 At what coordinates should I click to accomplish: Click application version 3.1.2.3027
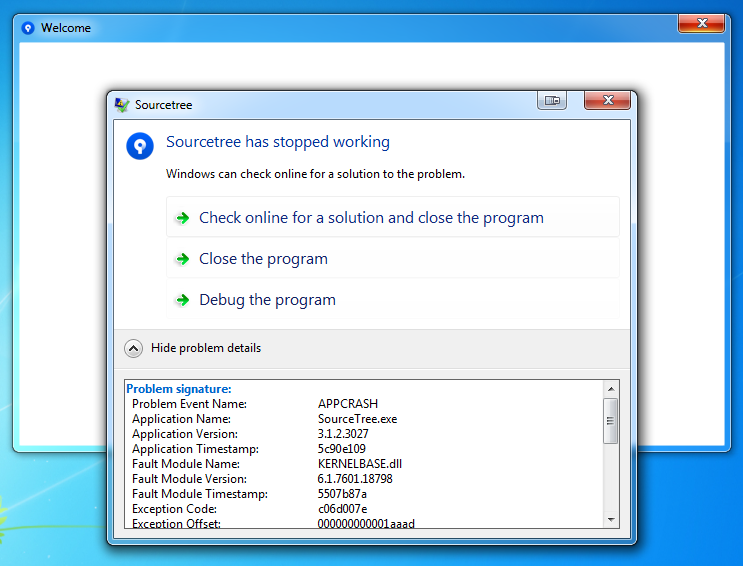pyautogui.click(x=343, y=434)
